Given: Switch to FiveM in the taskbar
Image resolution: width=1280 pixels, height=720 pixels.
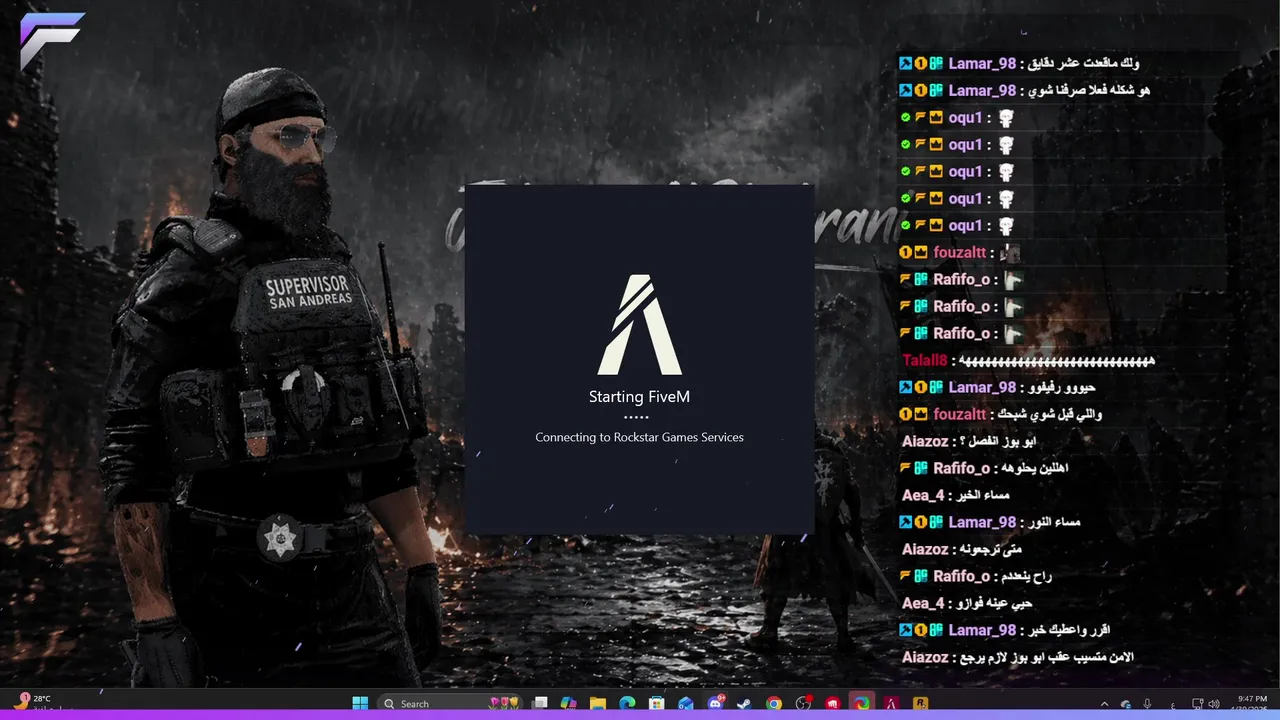Looking at the screenshot, I should 891,703.
